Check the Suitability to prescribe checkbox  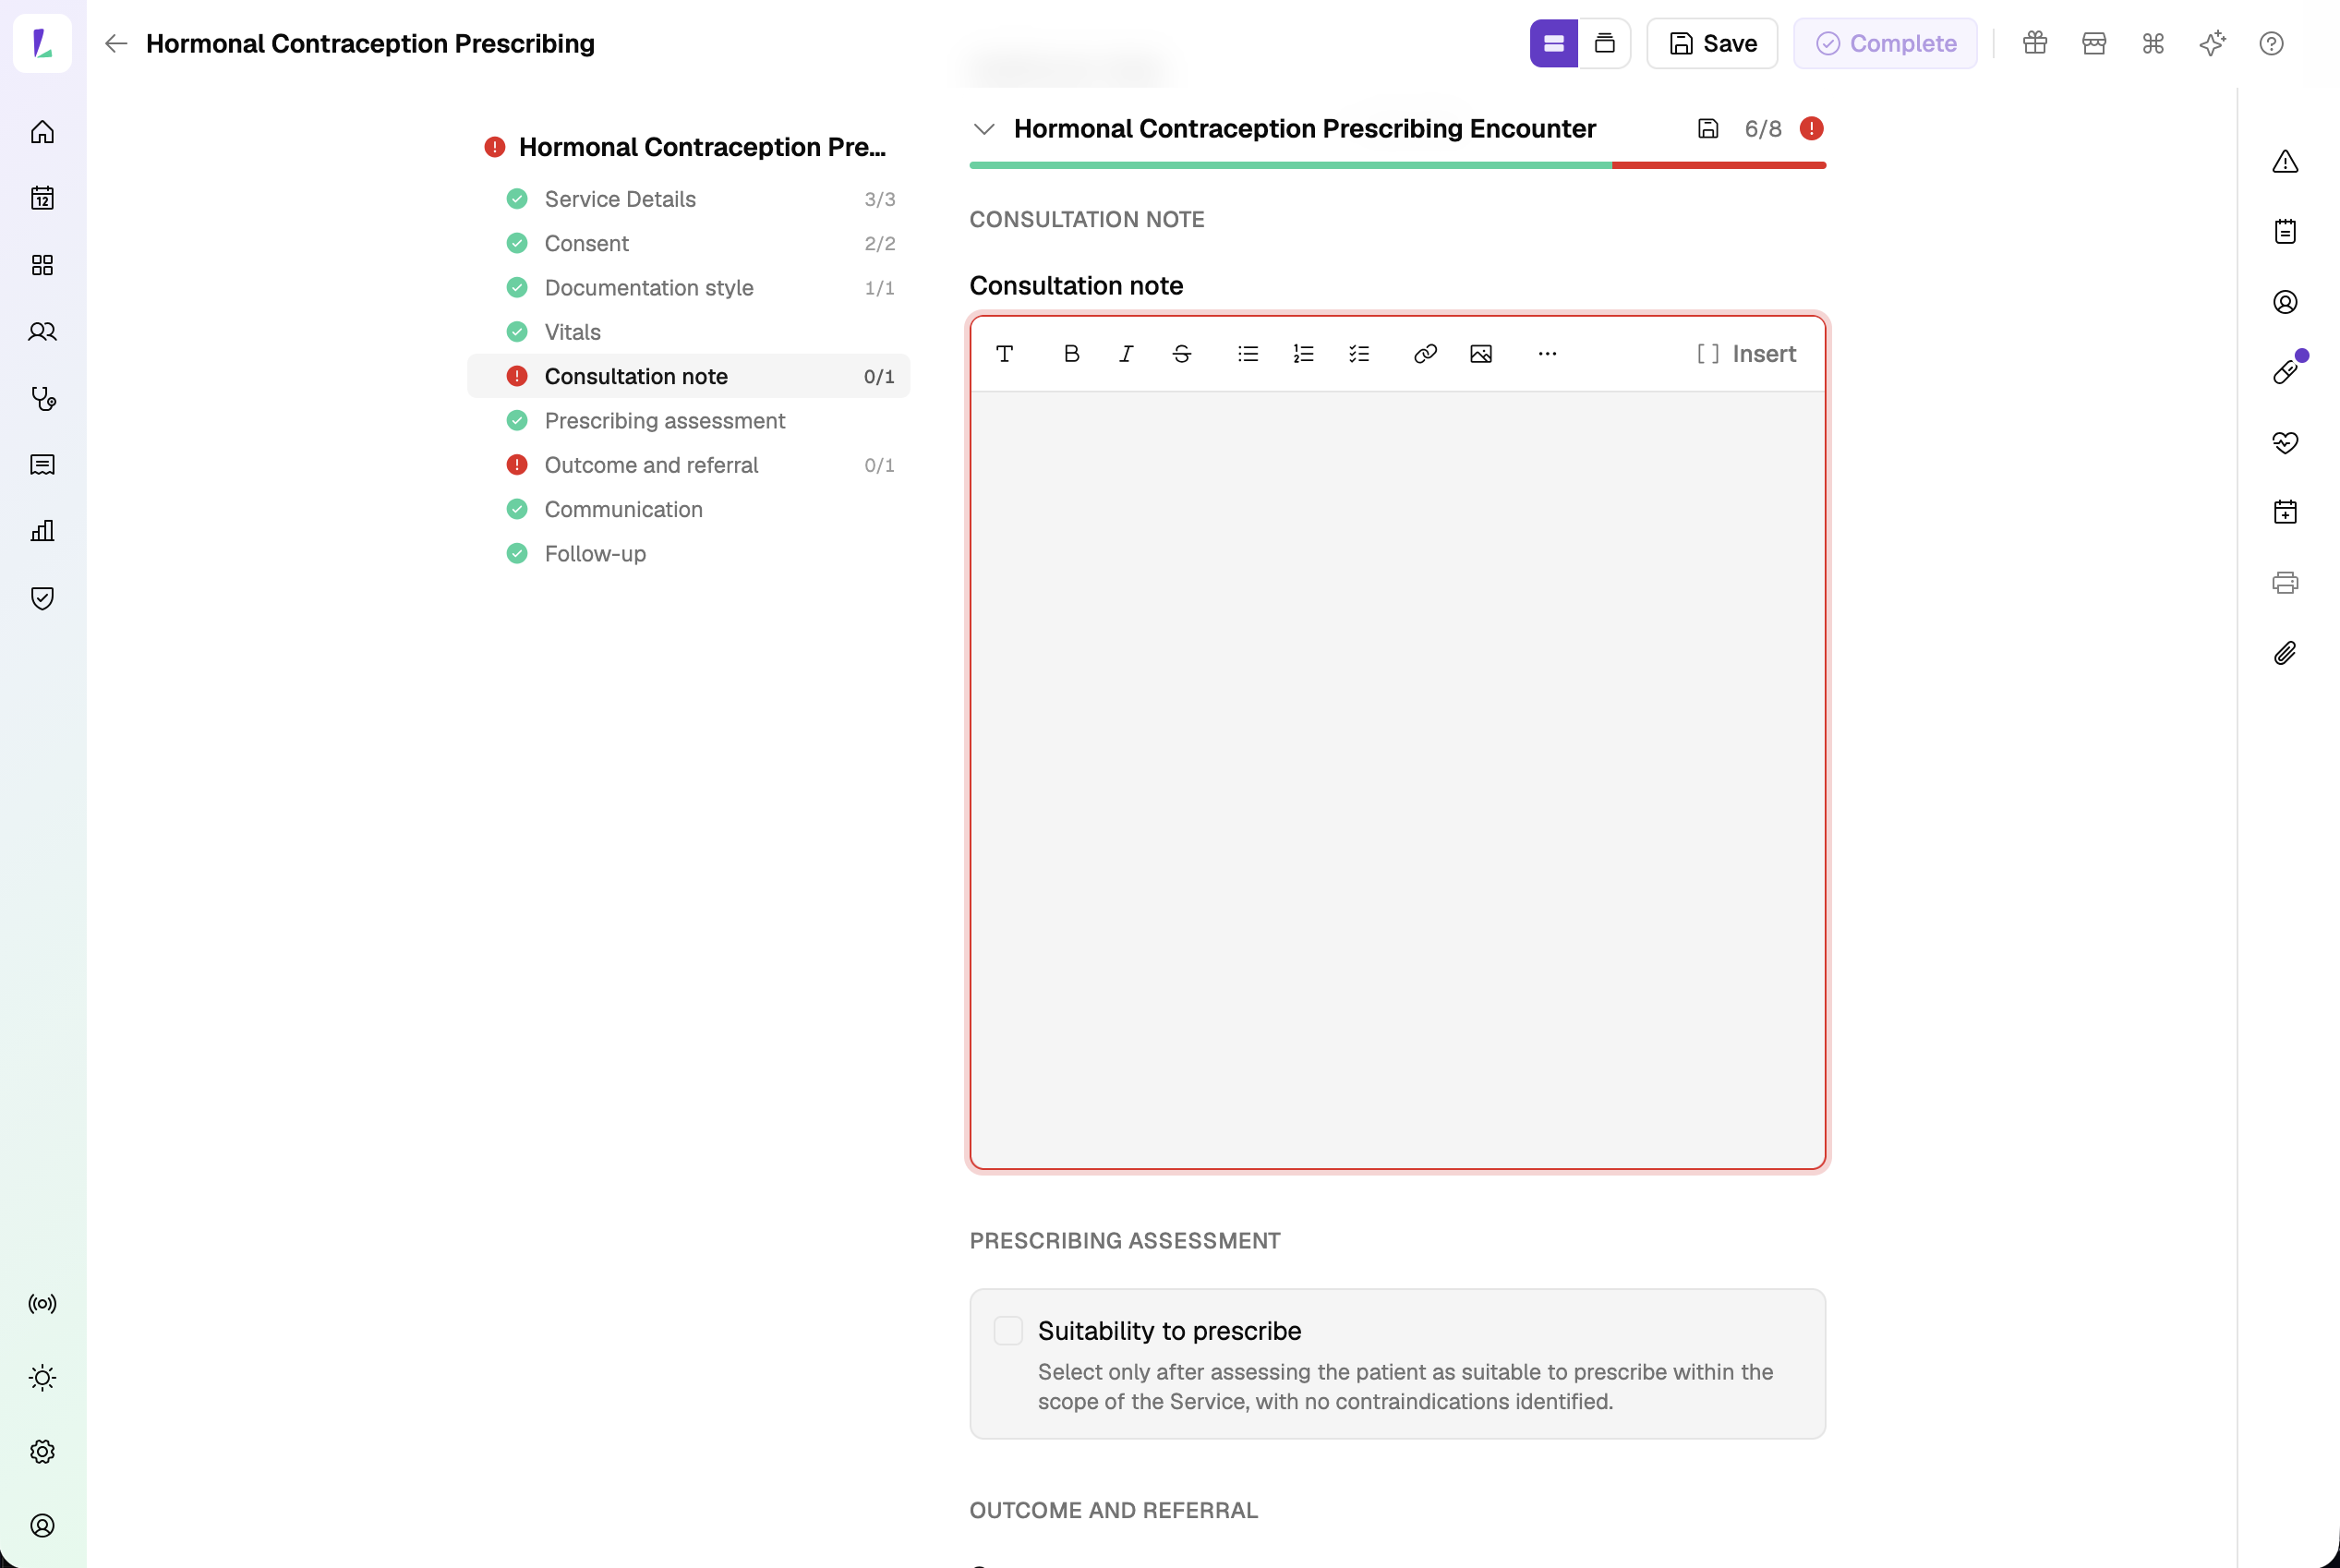pos(1008,1331)
